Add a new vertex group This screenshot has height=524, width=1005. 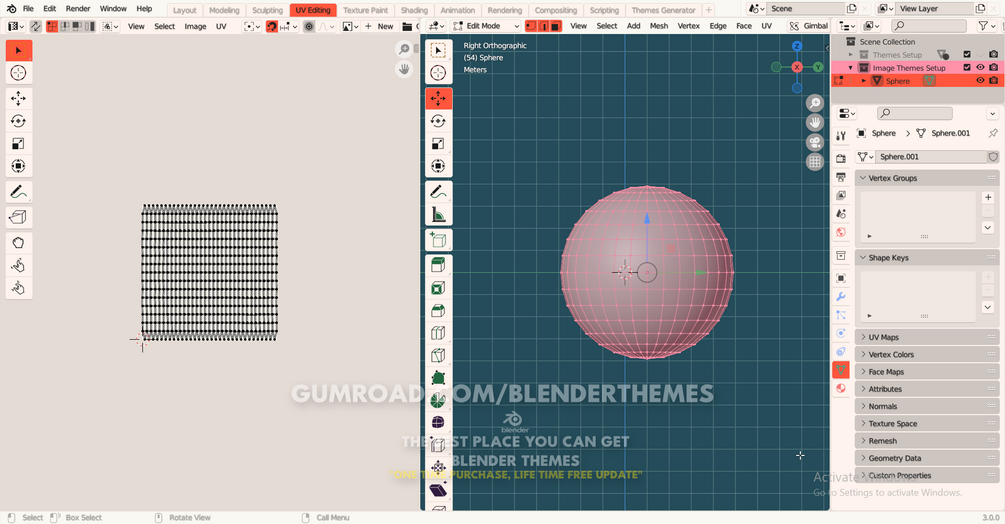[x=988, y=197]
